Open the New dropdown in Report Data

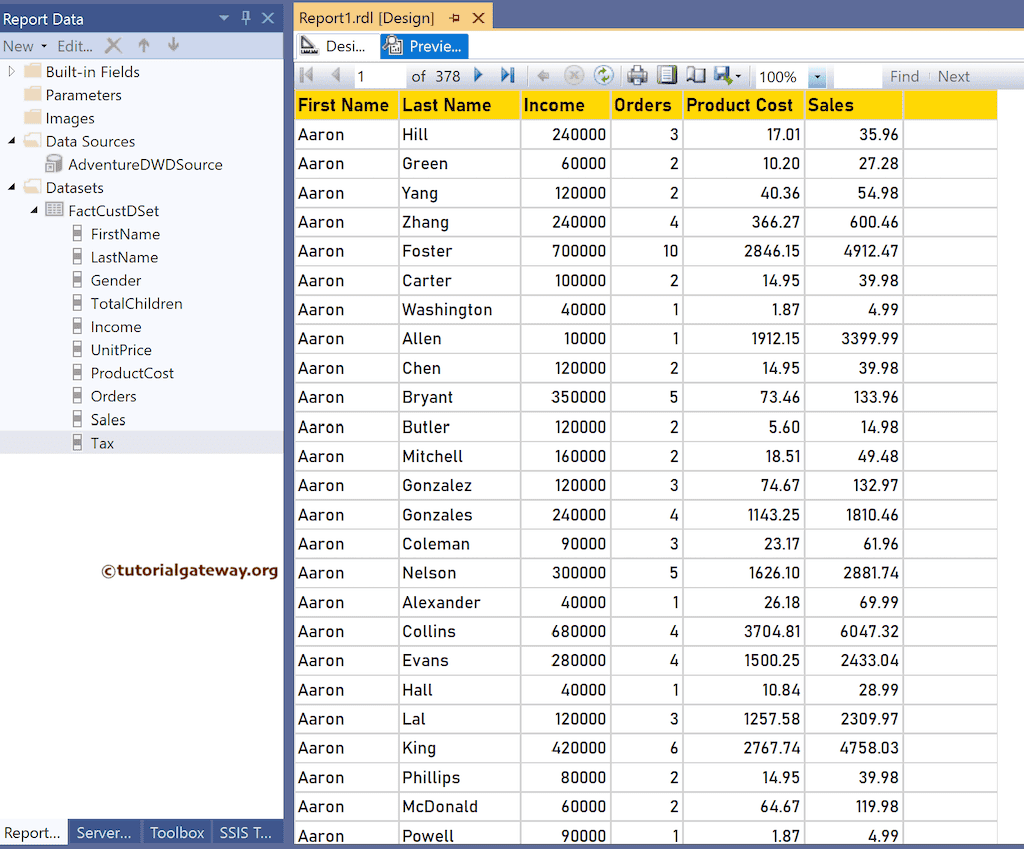click(42, 46)
